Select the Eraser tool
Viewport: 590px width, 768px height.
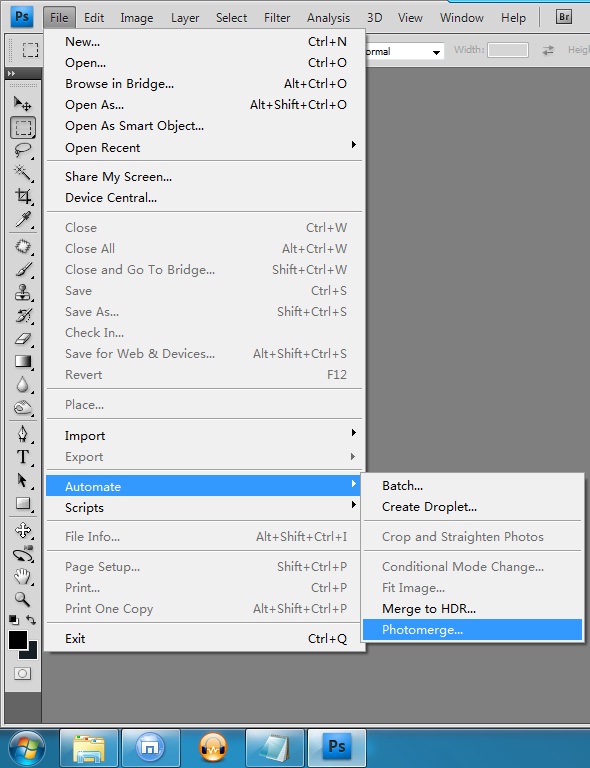pyautogui.click(x=23, y=338)
